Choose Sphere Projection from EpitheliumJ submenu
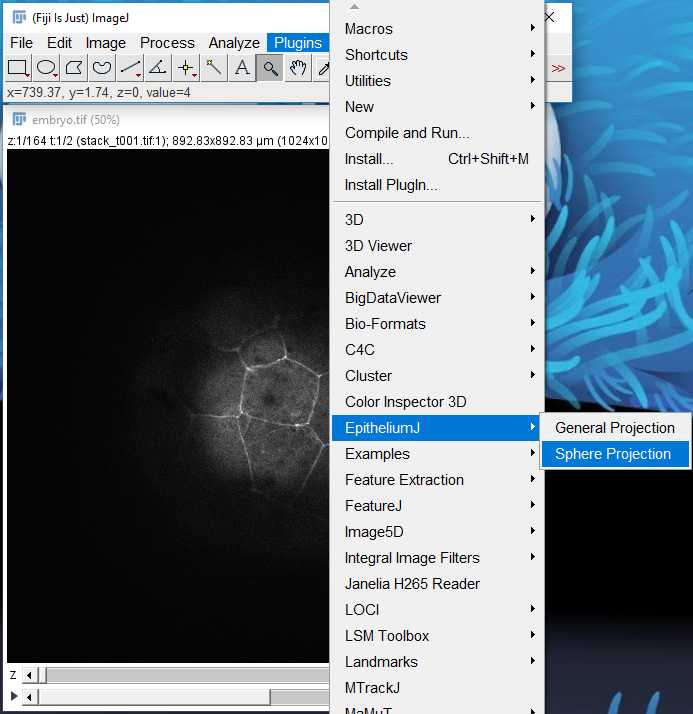This screenshot has width=693, height=714. (613, 454)
